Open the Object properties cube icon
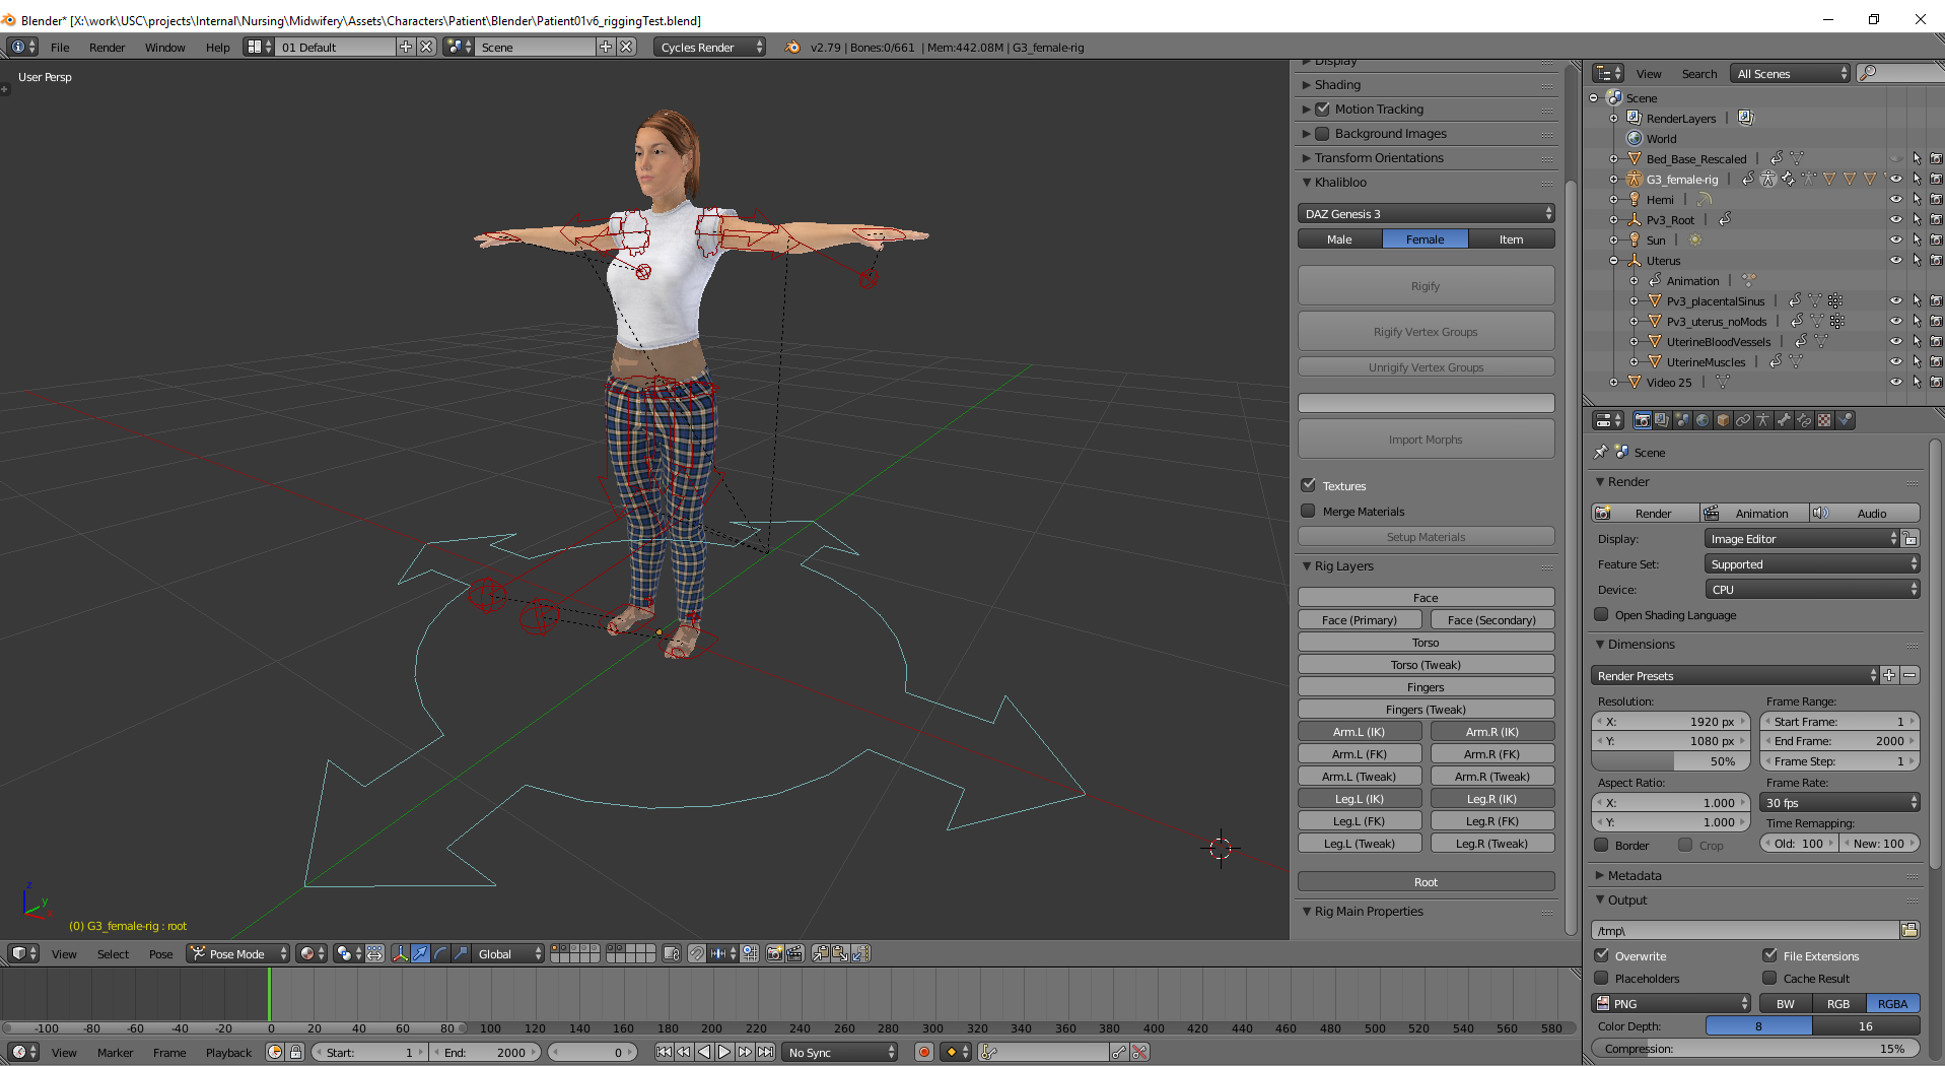Screen dimensions: 1945x1066 (1722, 421)
